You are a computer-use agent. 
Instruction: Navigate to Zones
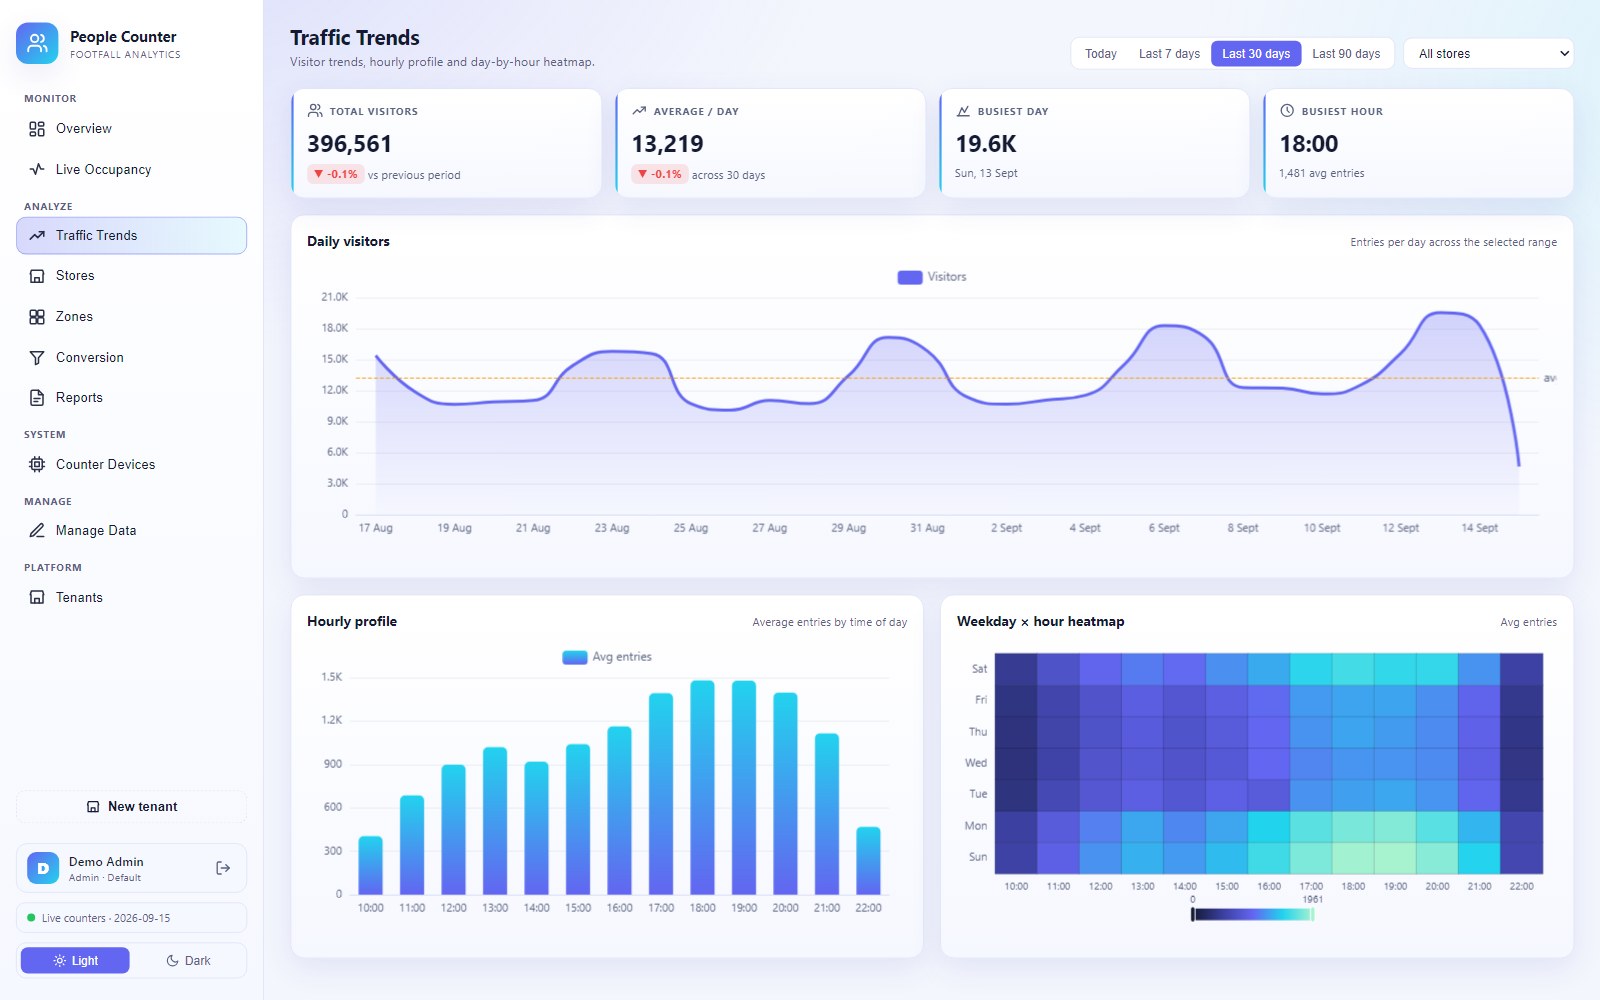[131, 317]
